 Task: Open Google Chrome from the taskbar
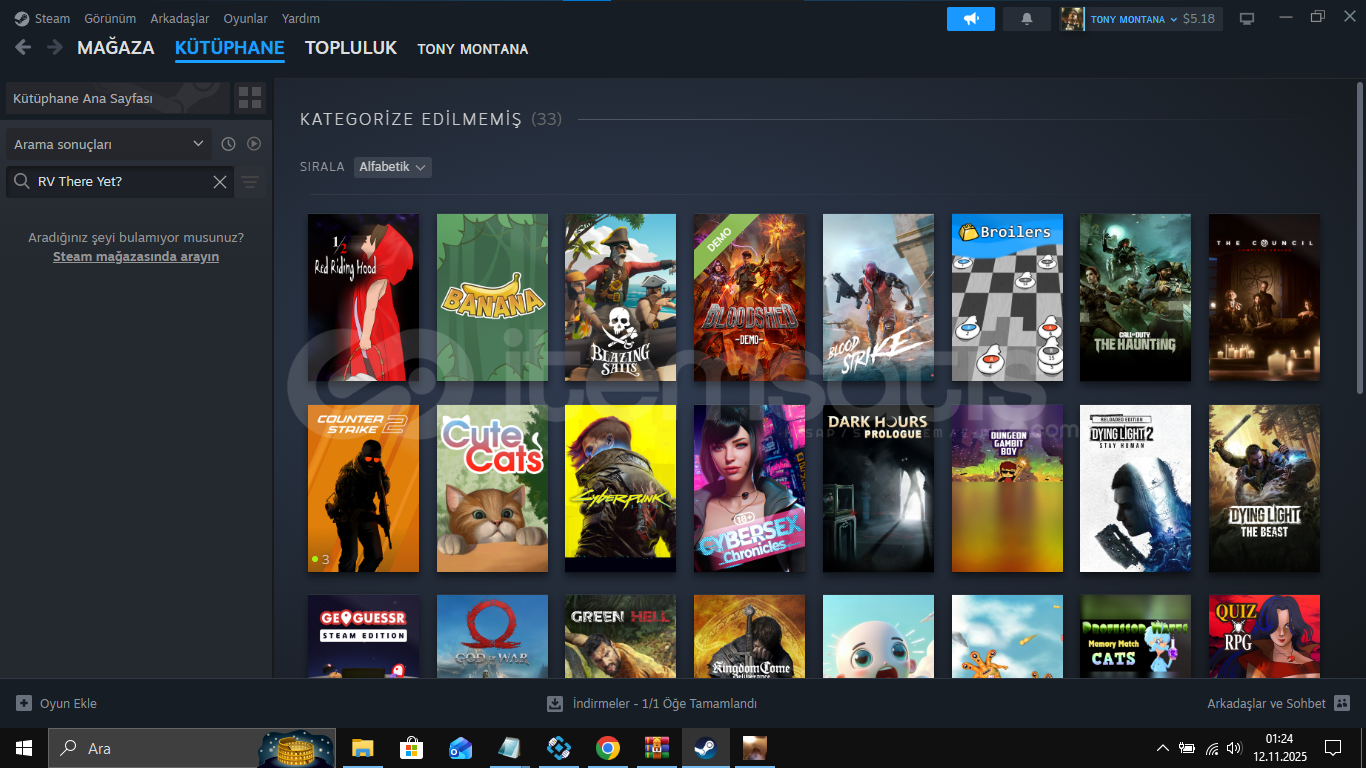click(x=607, y=748)
